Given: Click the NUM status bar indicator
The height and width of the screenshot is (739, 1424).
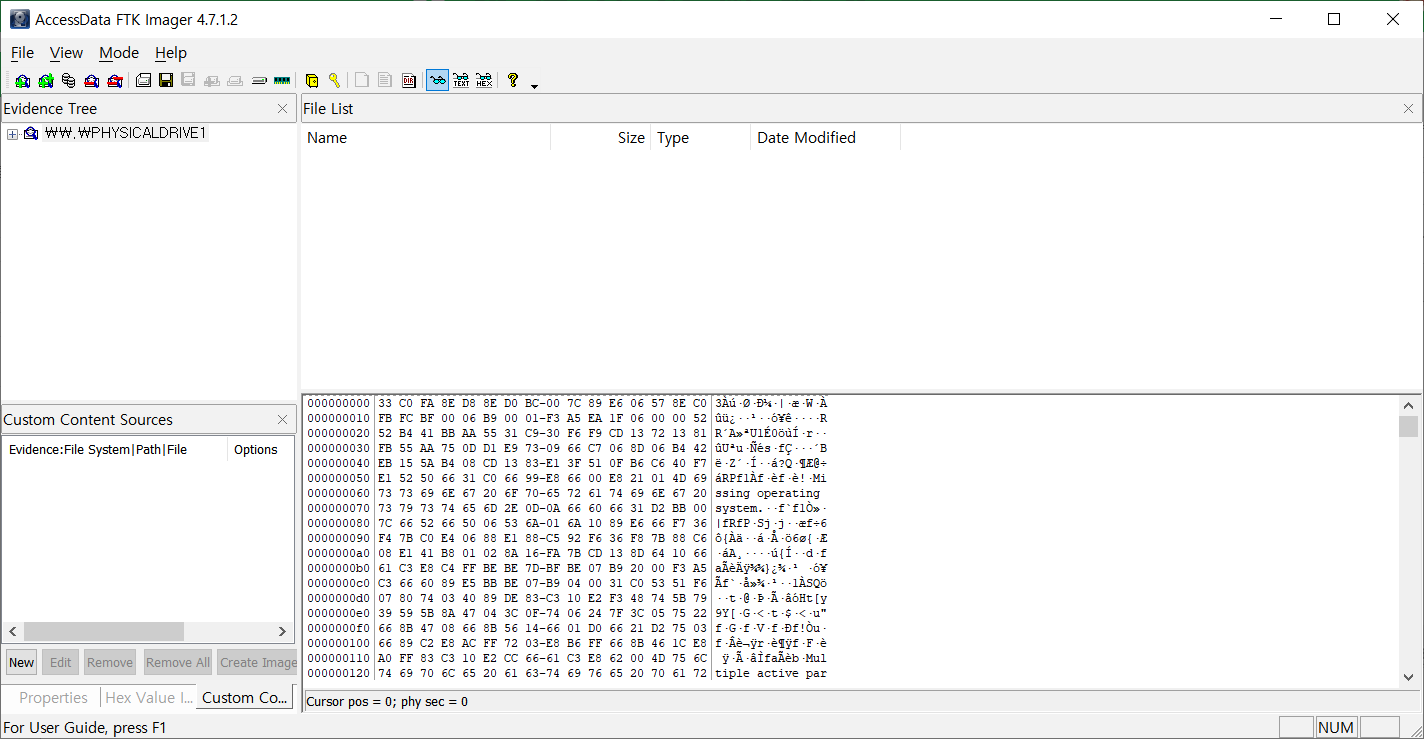Looking at the screenshot, I should [x=1336, y=728].
